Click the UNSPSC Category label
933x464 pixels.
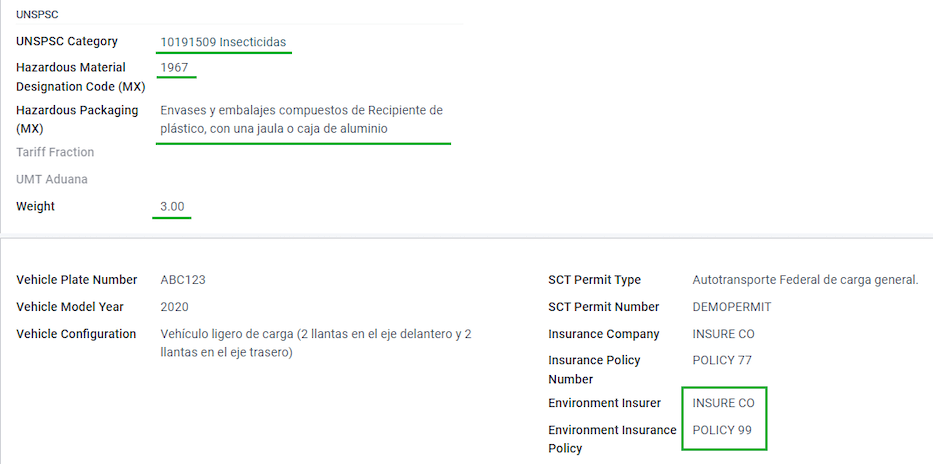(x=67, y=42)
